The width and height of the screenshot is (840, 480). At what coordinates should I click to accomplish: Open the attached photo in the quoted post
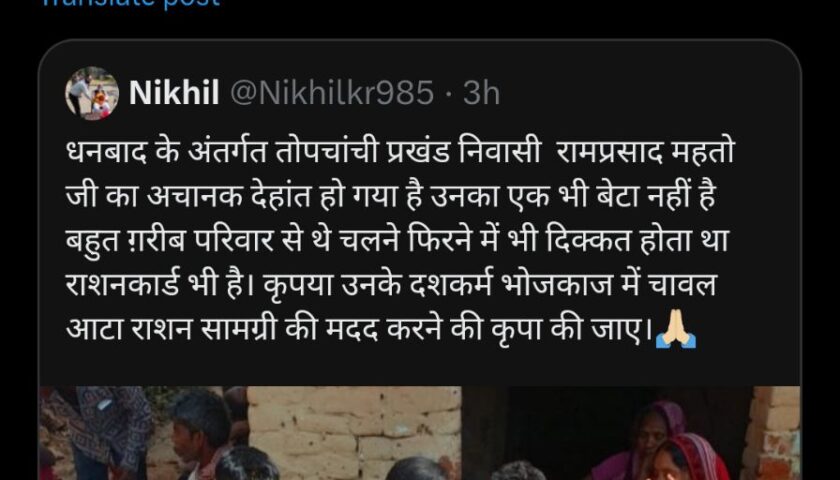[x=420, y=433]
